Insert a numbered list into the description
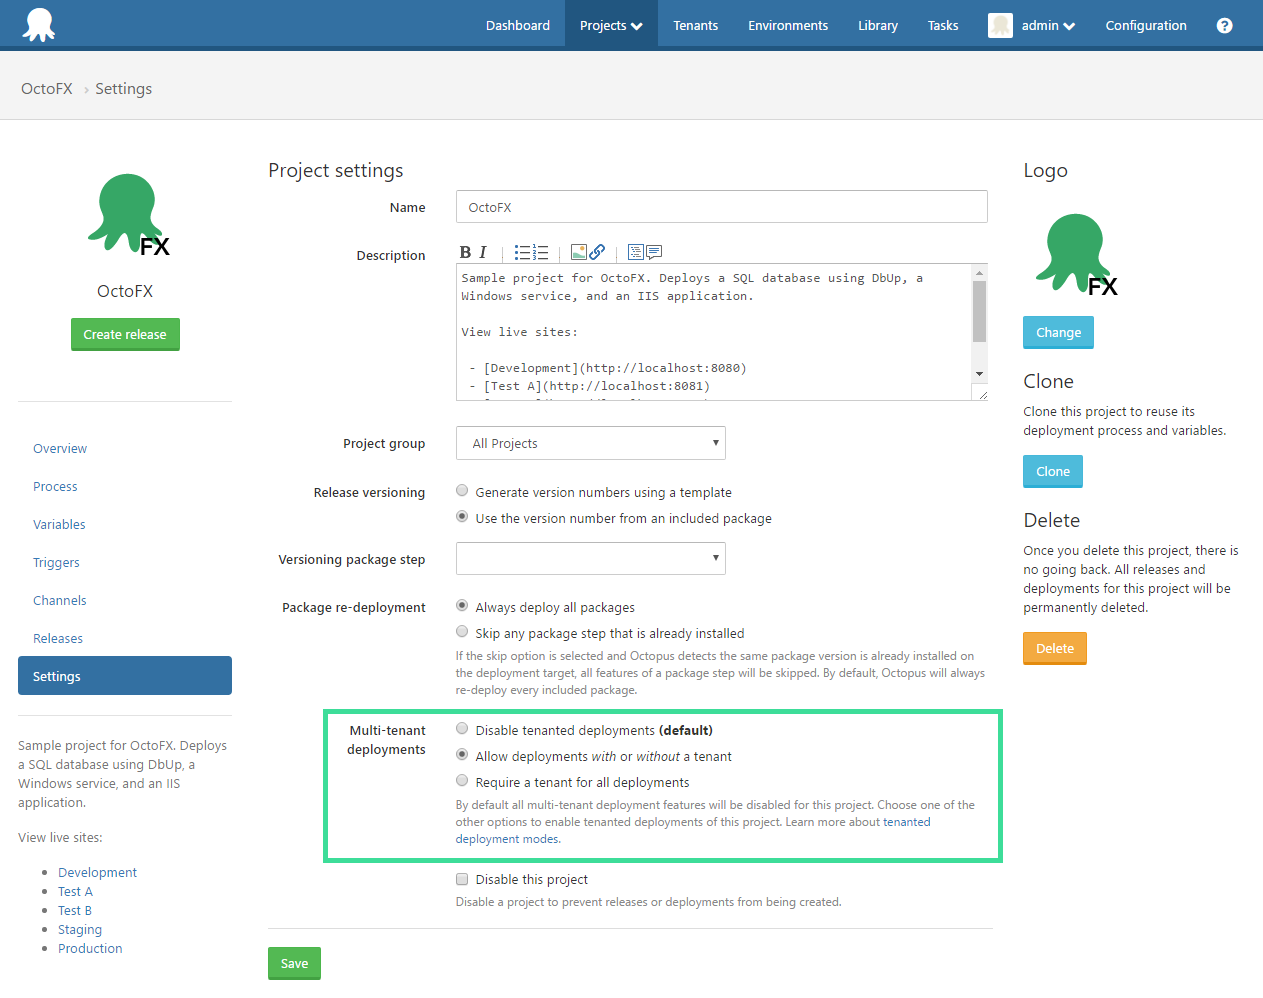 (x=539, y=251)
